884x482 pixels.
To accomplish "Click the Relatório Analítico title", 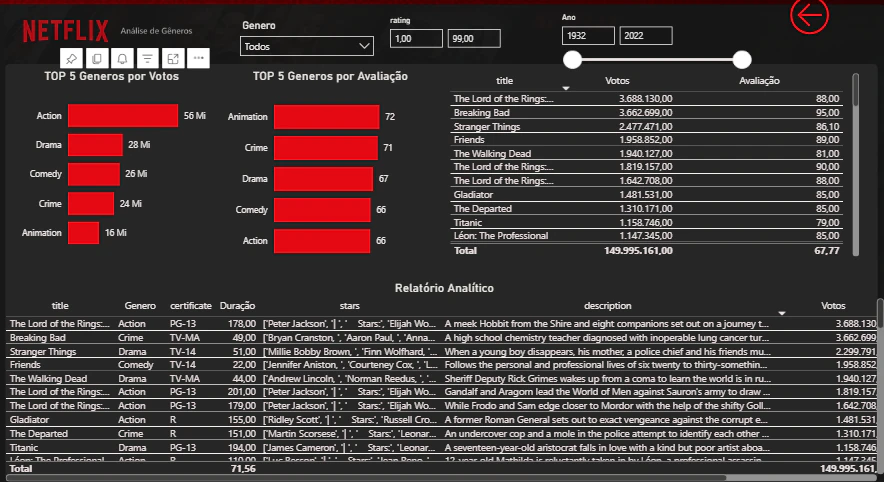I will [444, 288].
